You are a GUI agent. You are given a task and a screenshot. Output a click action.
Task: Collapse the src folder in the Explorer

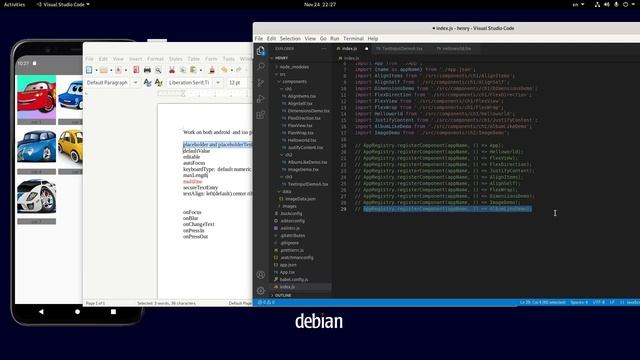[282, 74]
